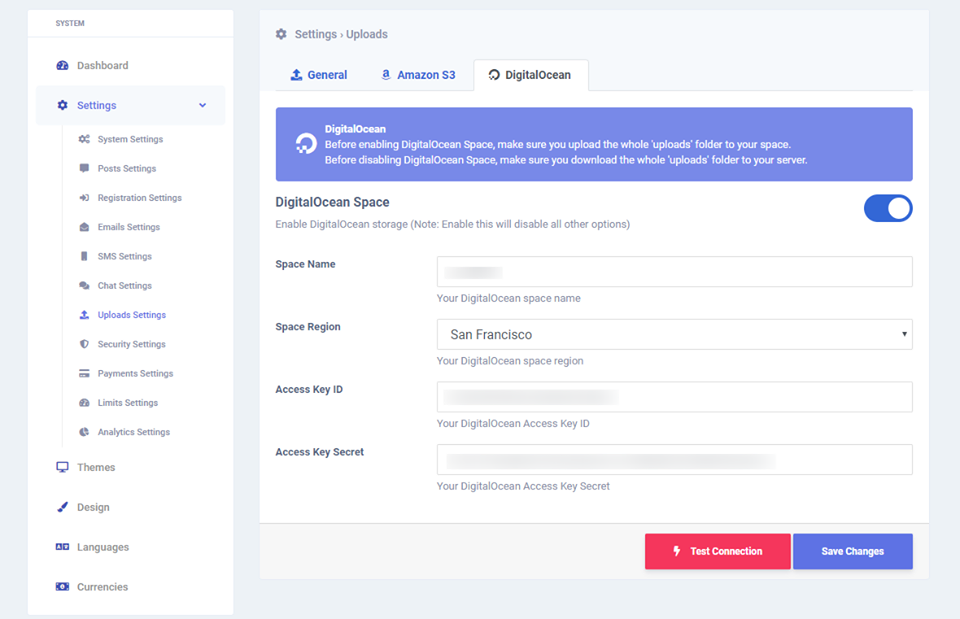This screenshot has width=960, height=619.
Task: Click the Languages icon
Action: [62, 547]
